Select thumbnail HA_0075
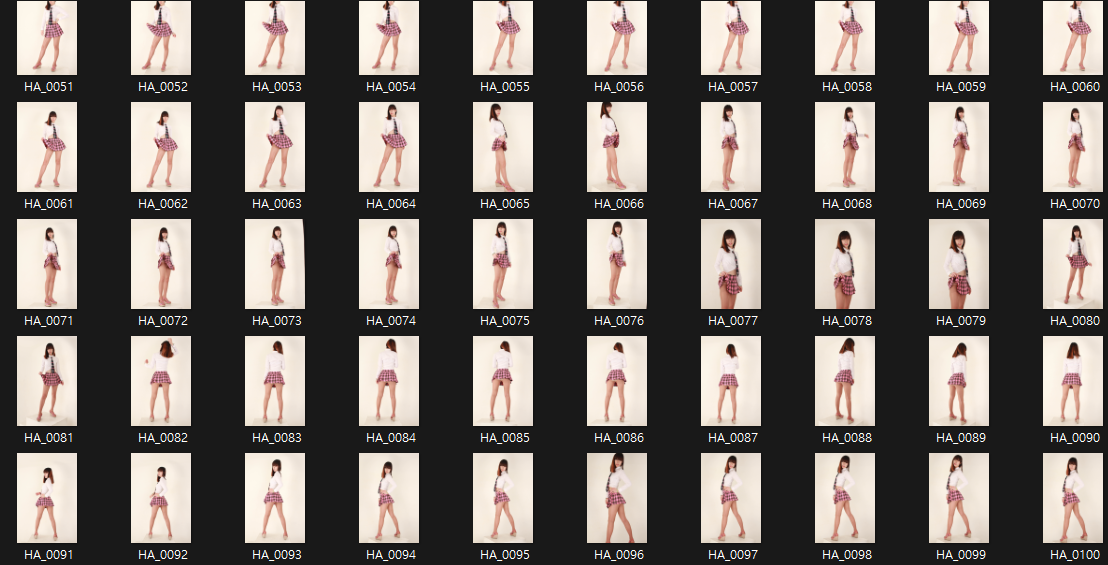 [502, 264]
